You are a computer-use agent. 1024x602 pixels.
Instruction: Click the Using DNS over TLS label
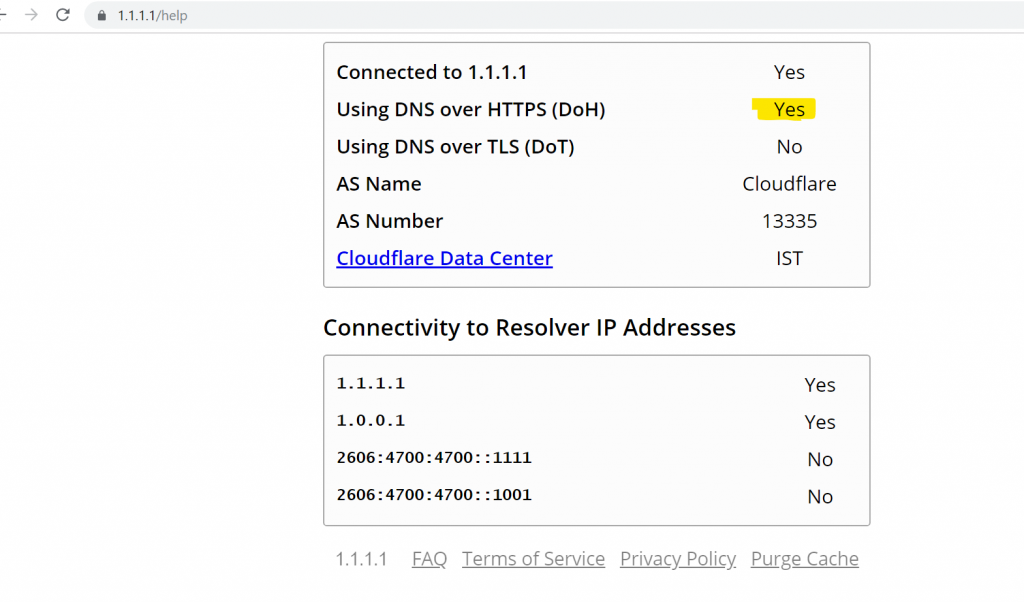pos(455,147)
